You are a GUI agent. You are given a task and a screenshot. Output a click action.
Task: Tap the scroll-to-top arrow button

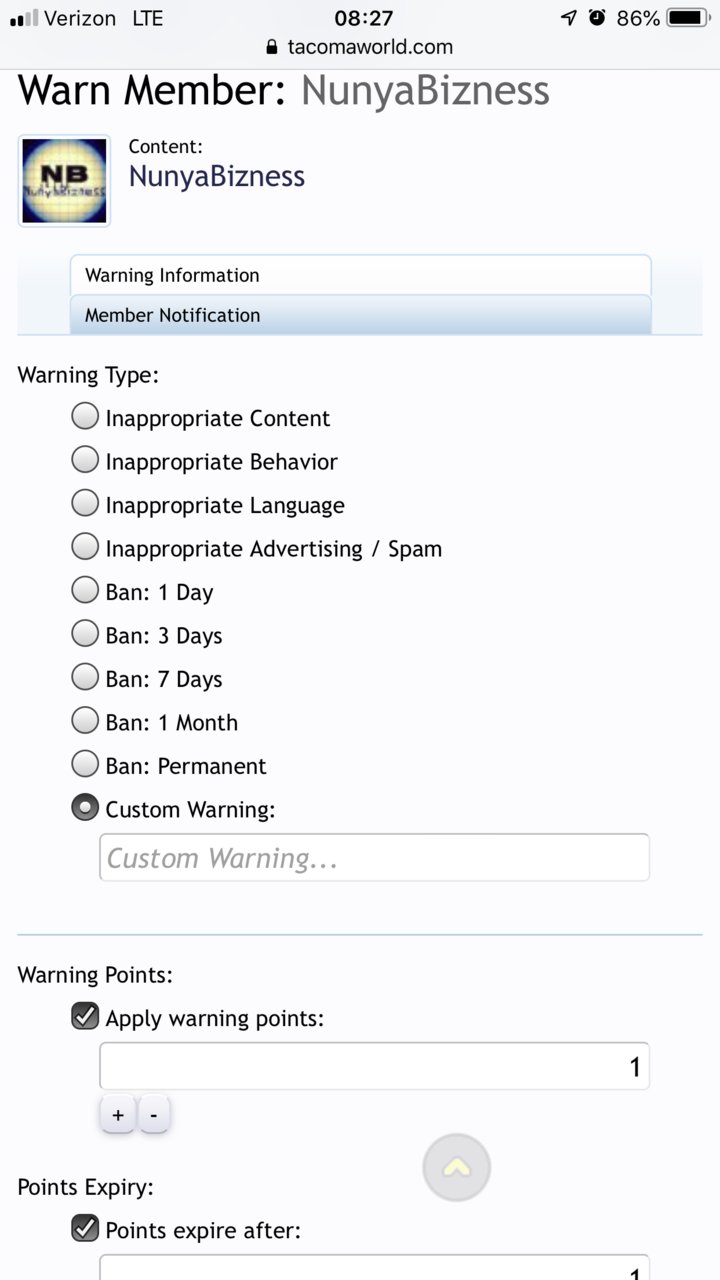pos(457,1167)
